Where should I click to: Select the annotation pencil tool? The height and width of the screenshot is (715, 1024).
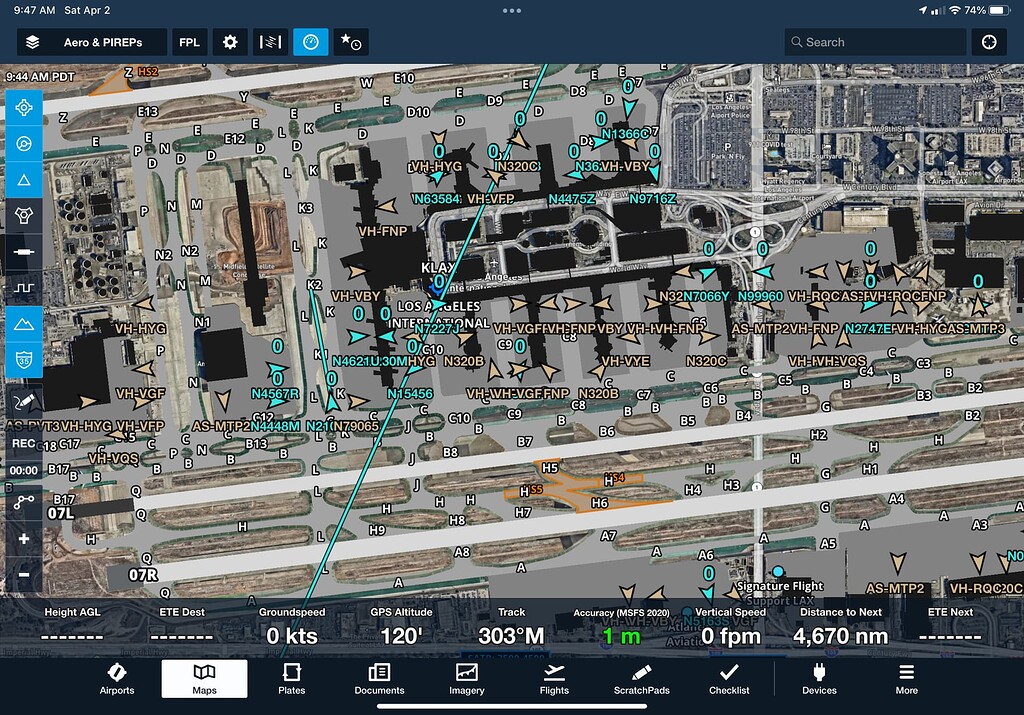(x=24, y=402)
